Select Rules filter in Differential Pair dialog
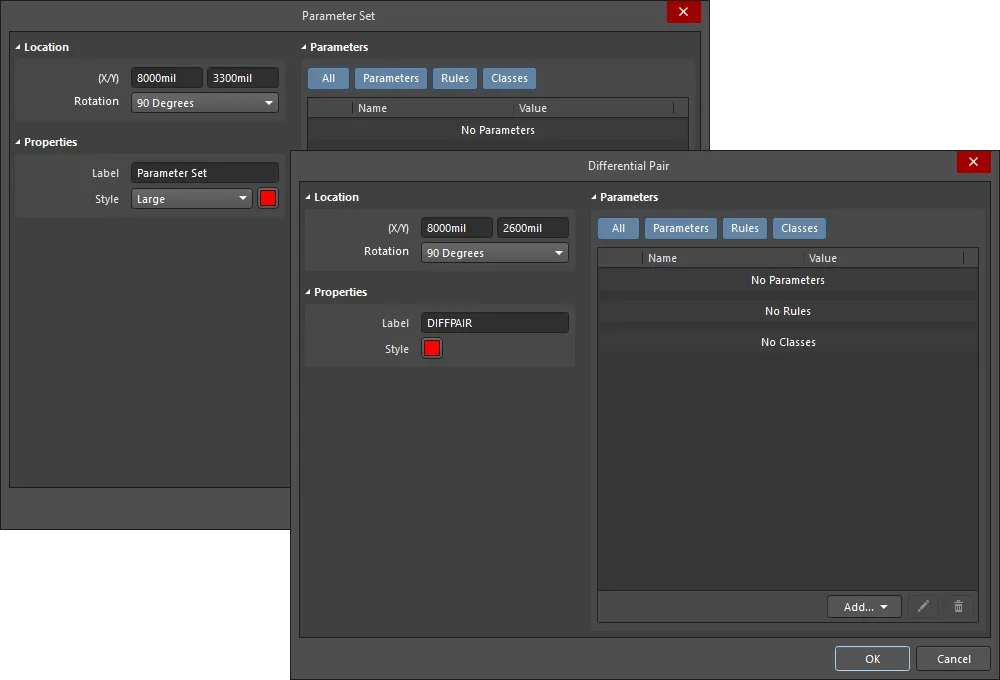The image size is (1000, 680). (744, 228)
